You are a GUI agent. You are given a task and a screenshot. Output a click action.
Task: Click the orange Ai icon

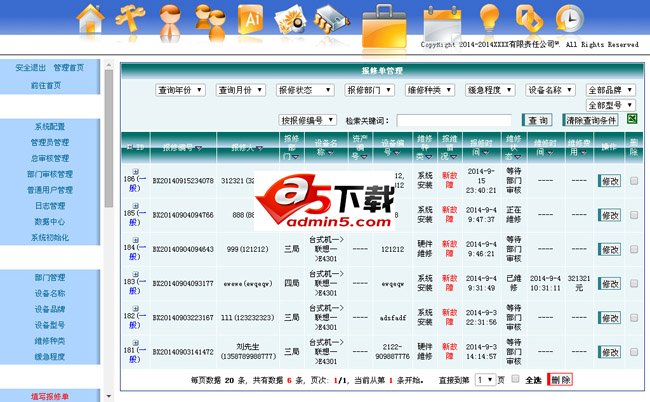point(251,19)
